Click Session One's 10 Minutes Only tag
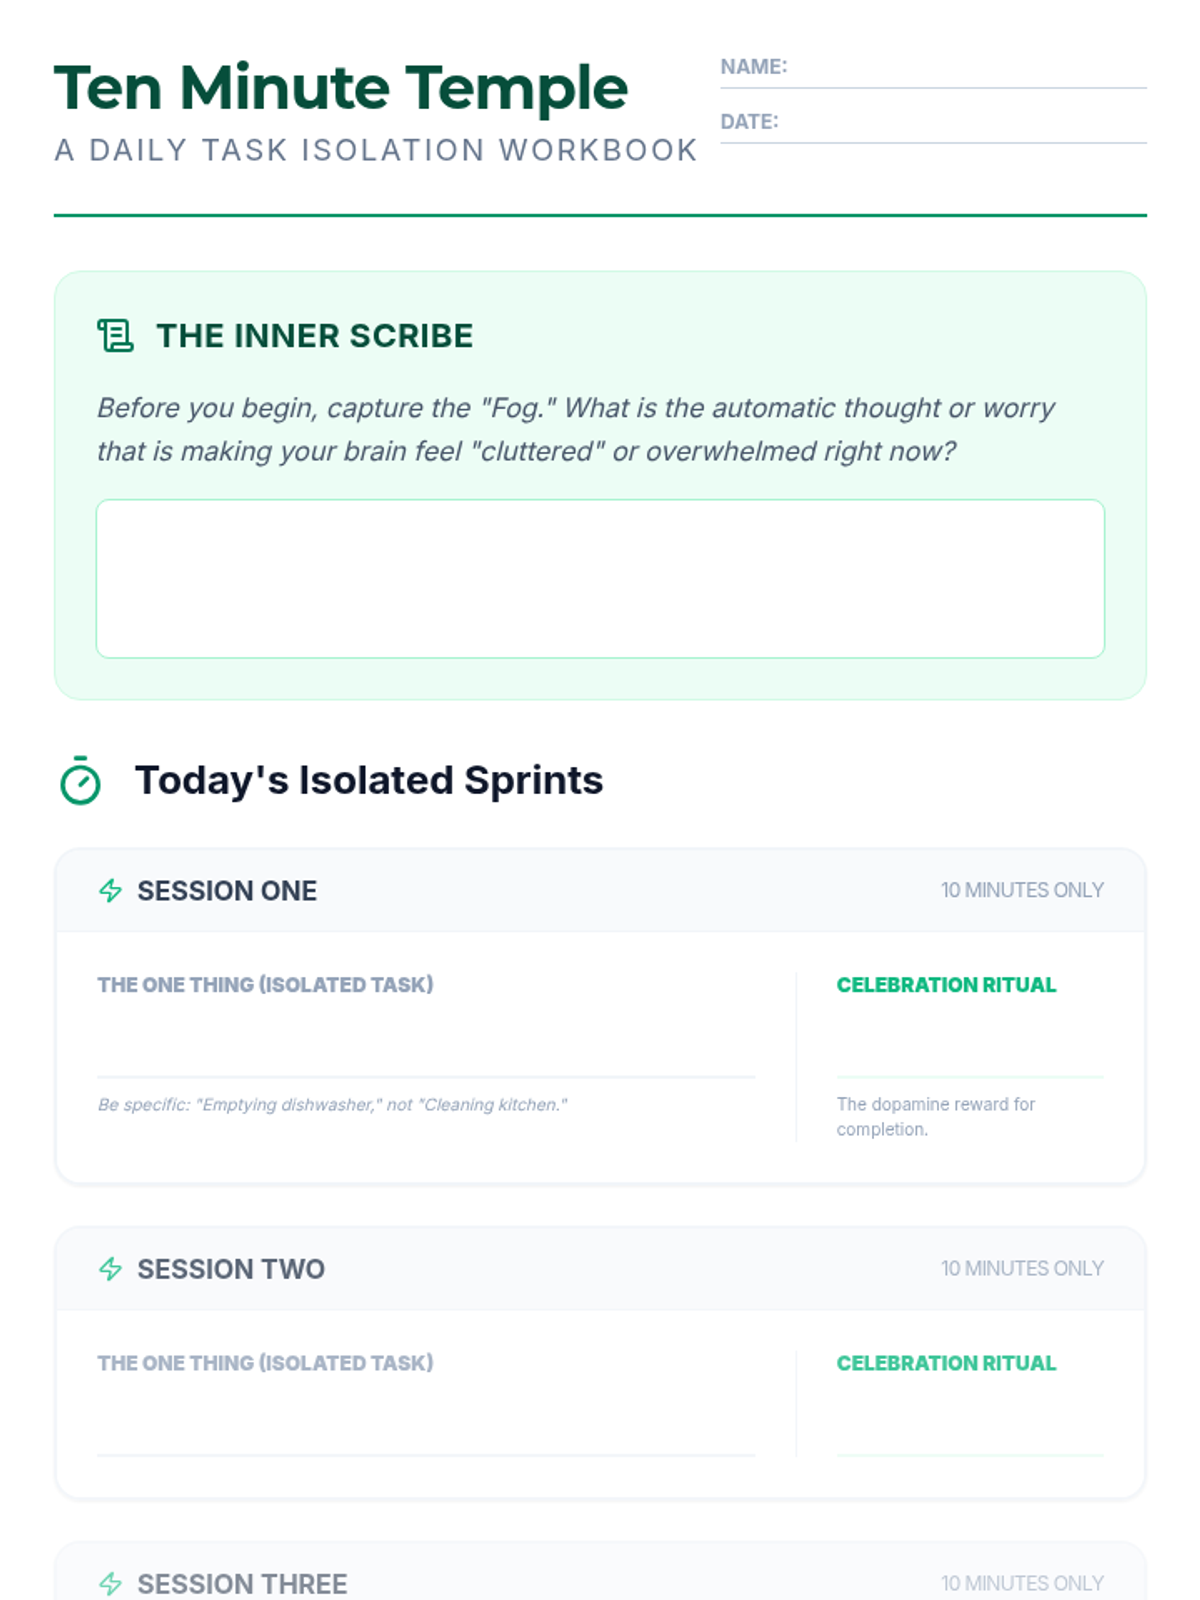Viewport: 1200px width, 1600px height. pos(1022,890)
